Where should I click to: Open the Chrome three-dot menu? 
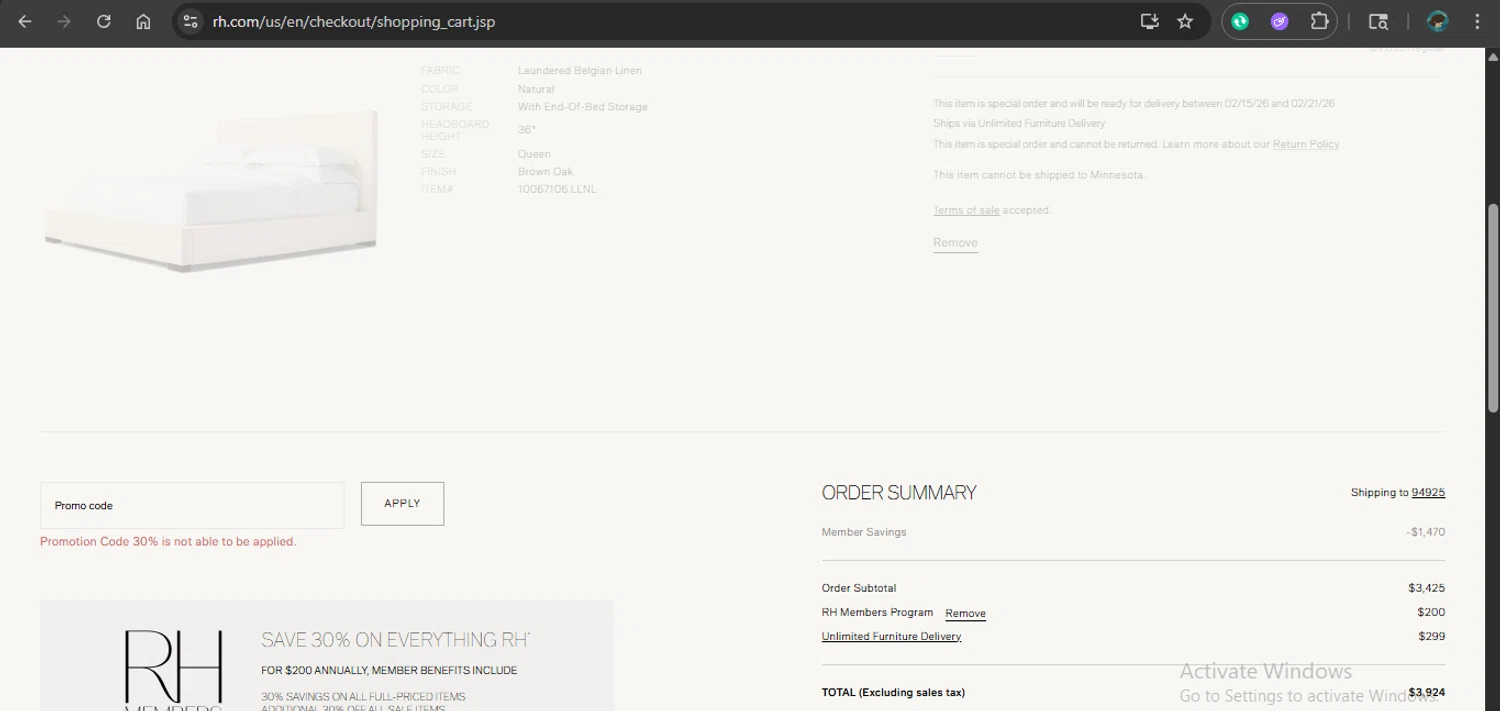pos(1477,21)
